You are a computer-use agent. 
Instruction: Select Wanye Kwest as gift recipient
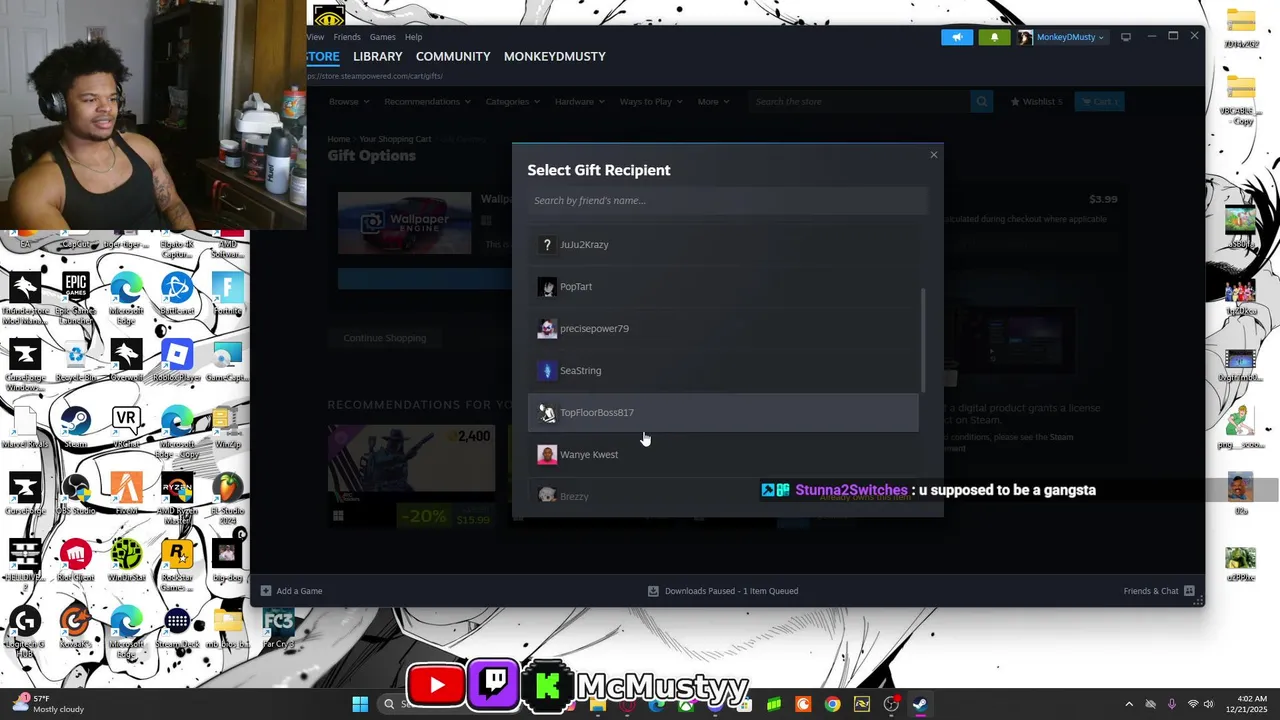pos(723,455)
